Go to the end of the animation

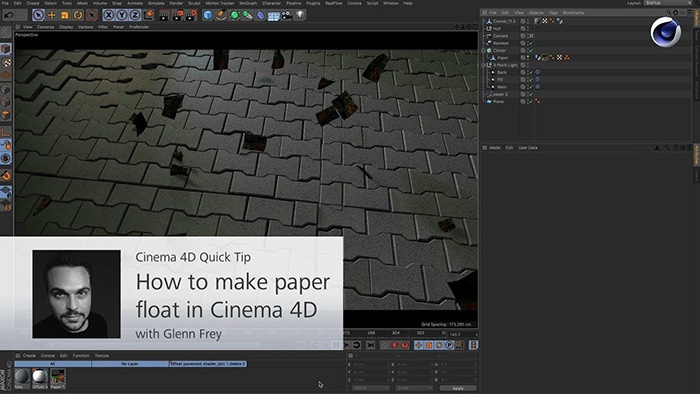click(x=371, y=345)
